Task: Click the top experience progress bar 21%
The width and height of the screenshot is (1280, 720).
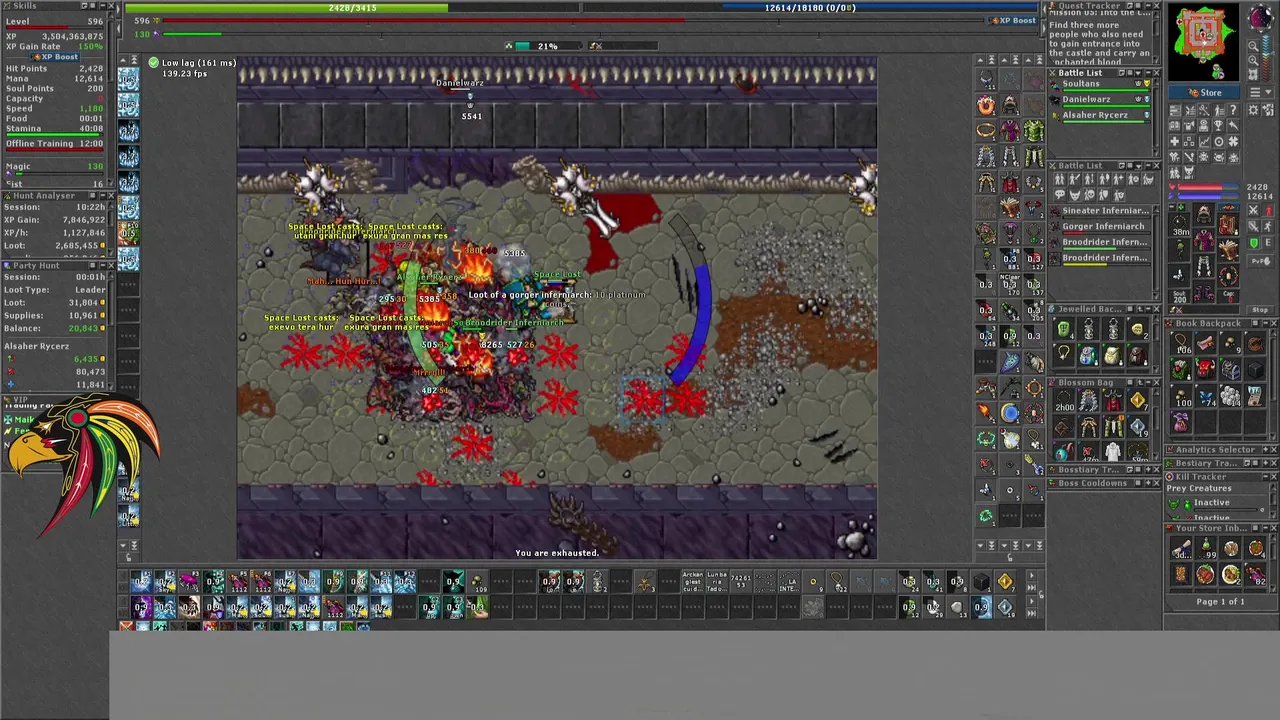Action: (x=548, y=46)
